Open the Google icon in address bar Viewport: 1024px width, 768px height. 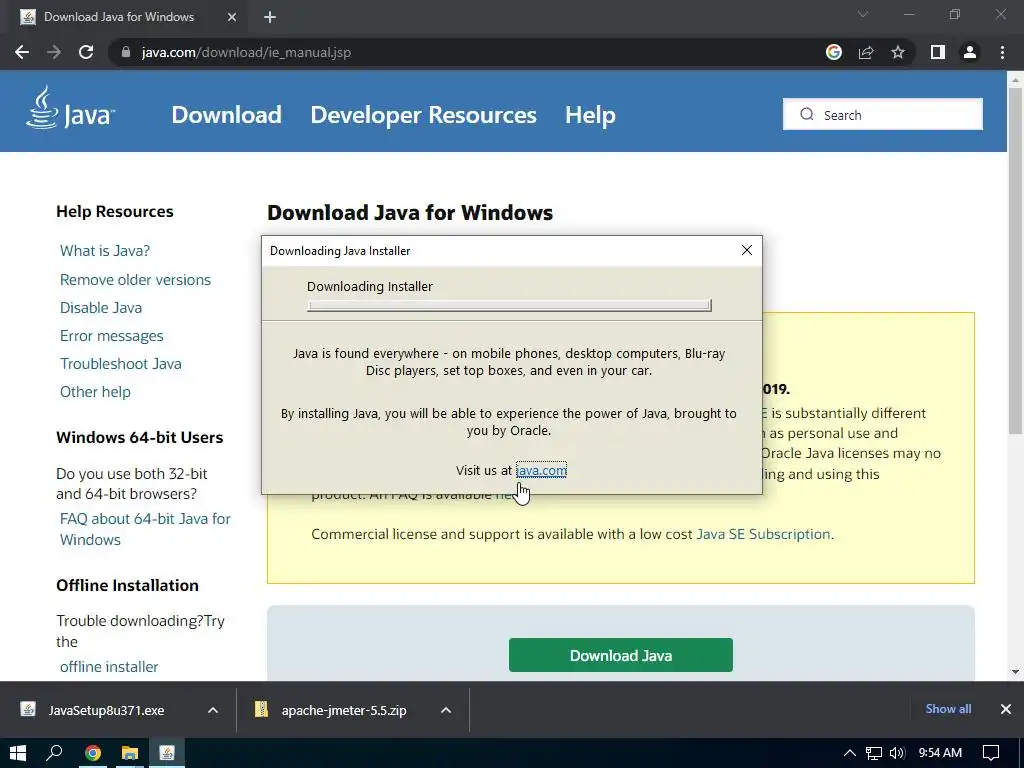click(834, 52)
